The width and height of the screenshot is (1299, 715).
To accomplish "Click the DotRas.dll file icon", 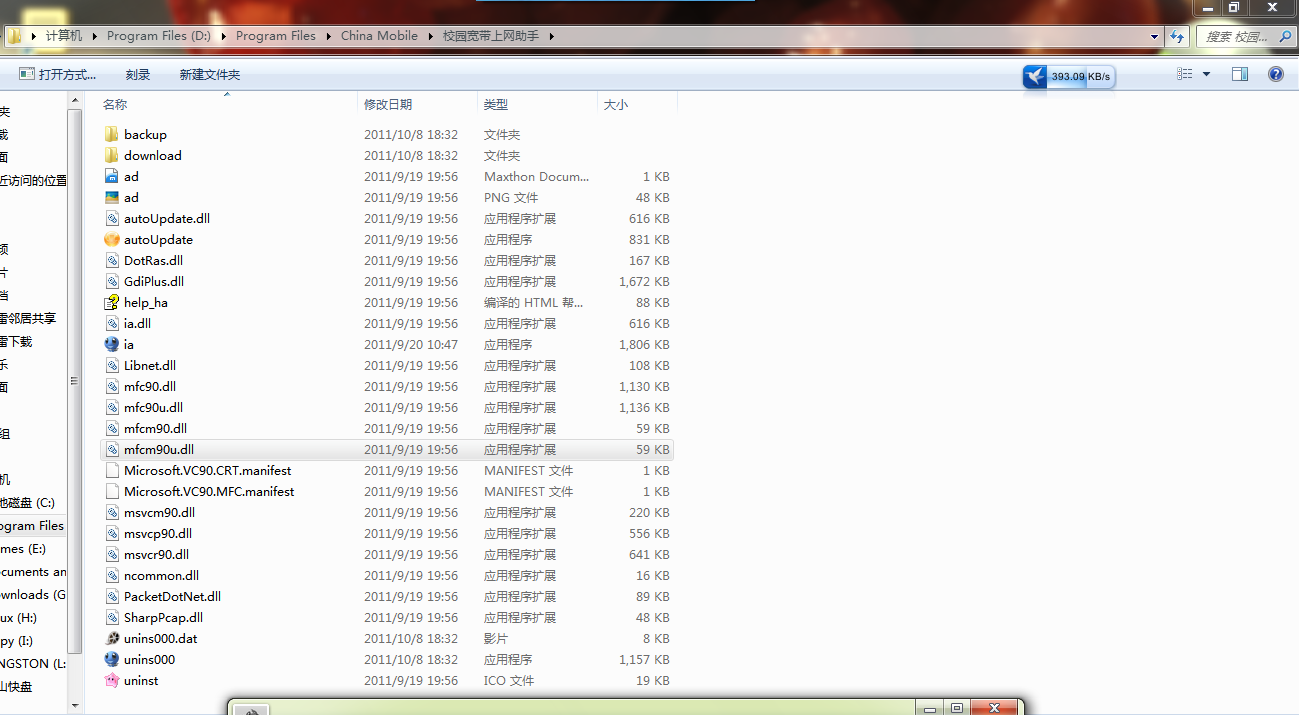I will 111,260.
